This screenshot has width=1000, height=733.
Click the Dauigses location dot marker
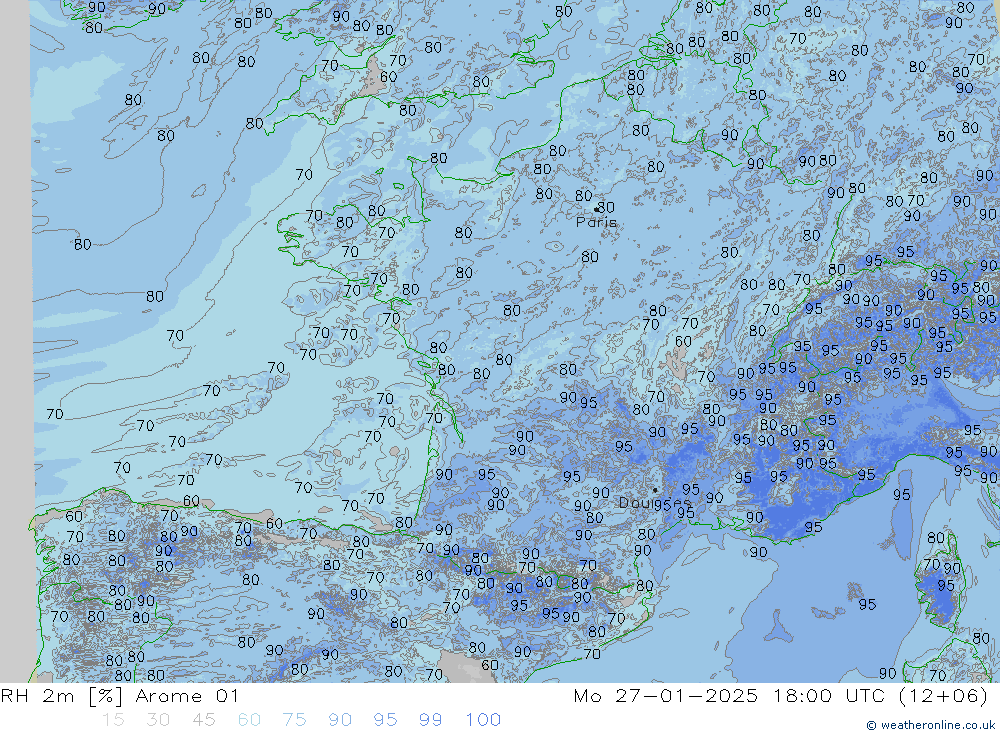[655, 490]
